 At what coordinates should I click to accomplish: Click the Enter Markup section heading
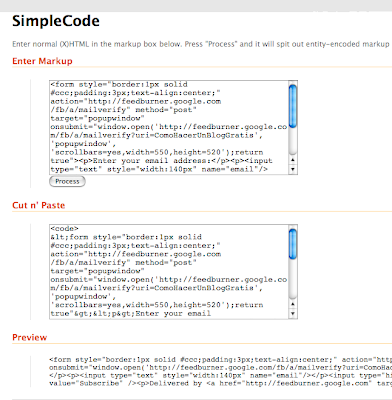[42, 61]
